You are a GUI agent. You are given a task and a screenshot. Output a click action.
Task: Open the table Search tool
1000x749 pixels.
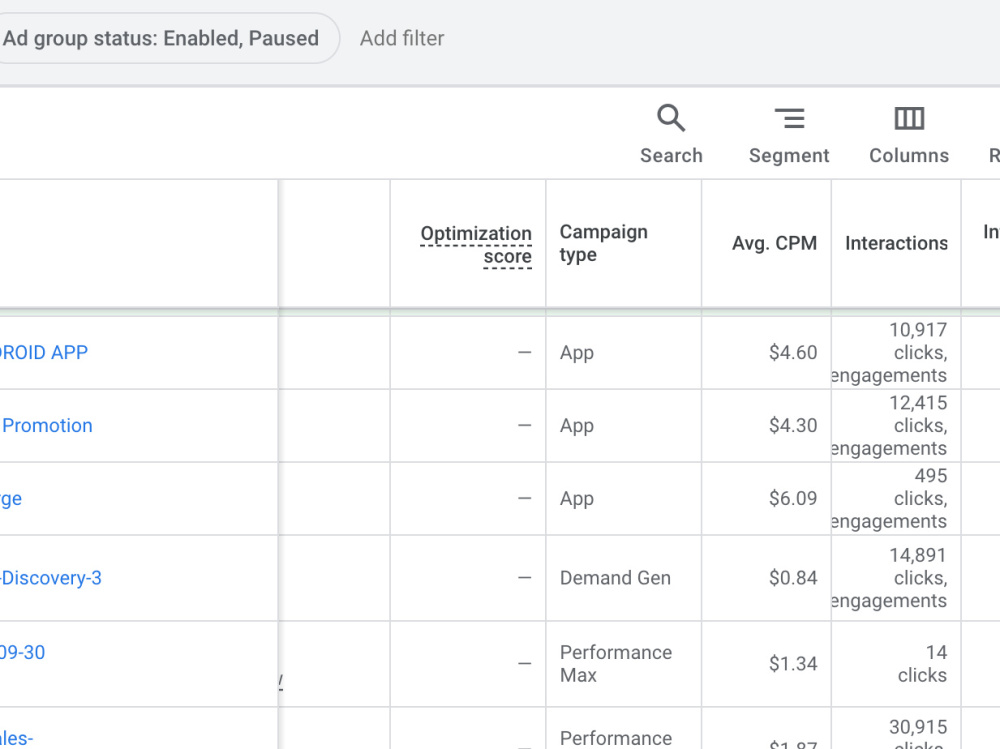(671, 135)
